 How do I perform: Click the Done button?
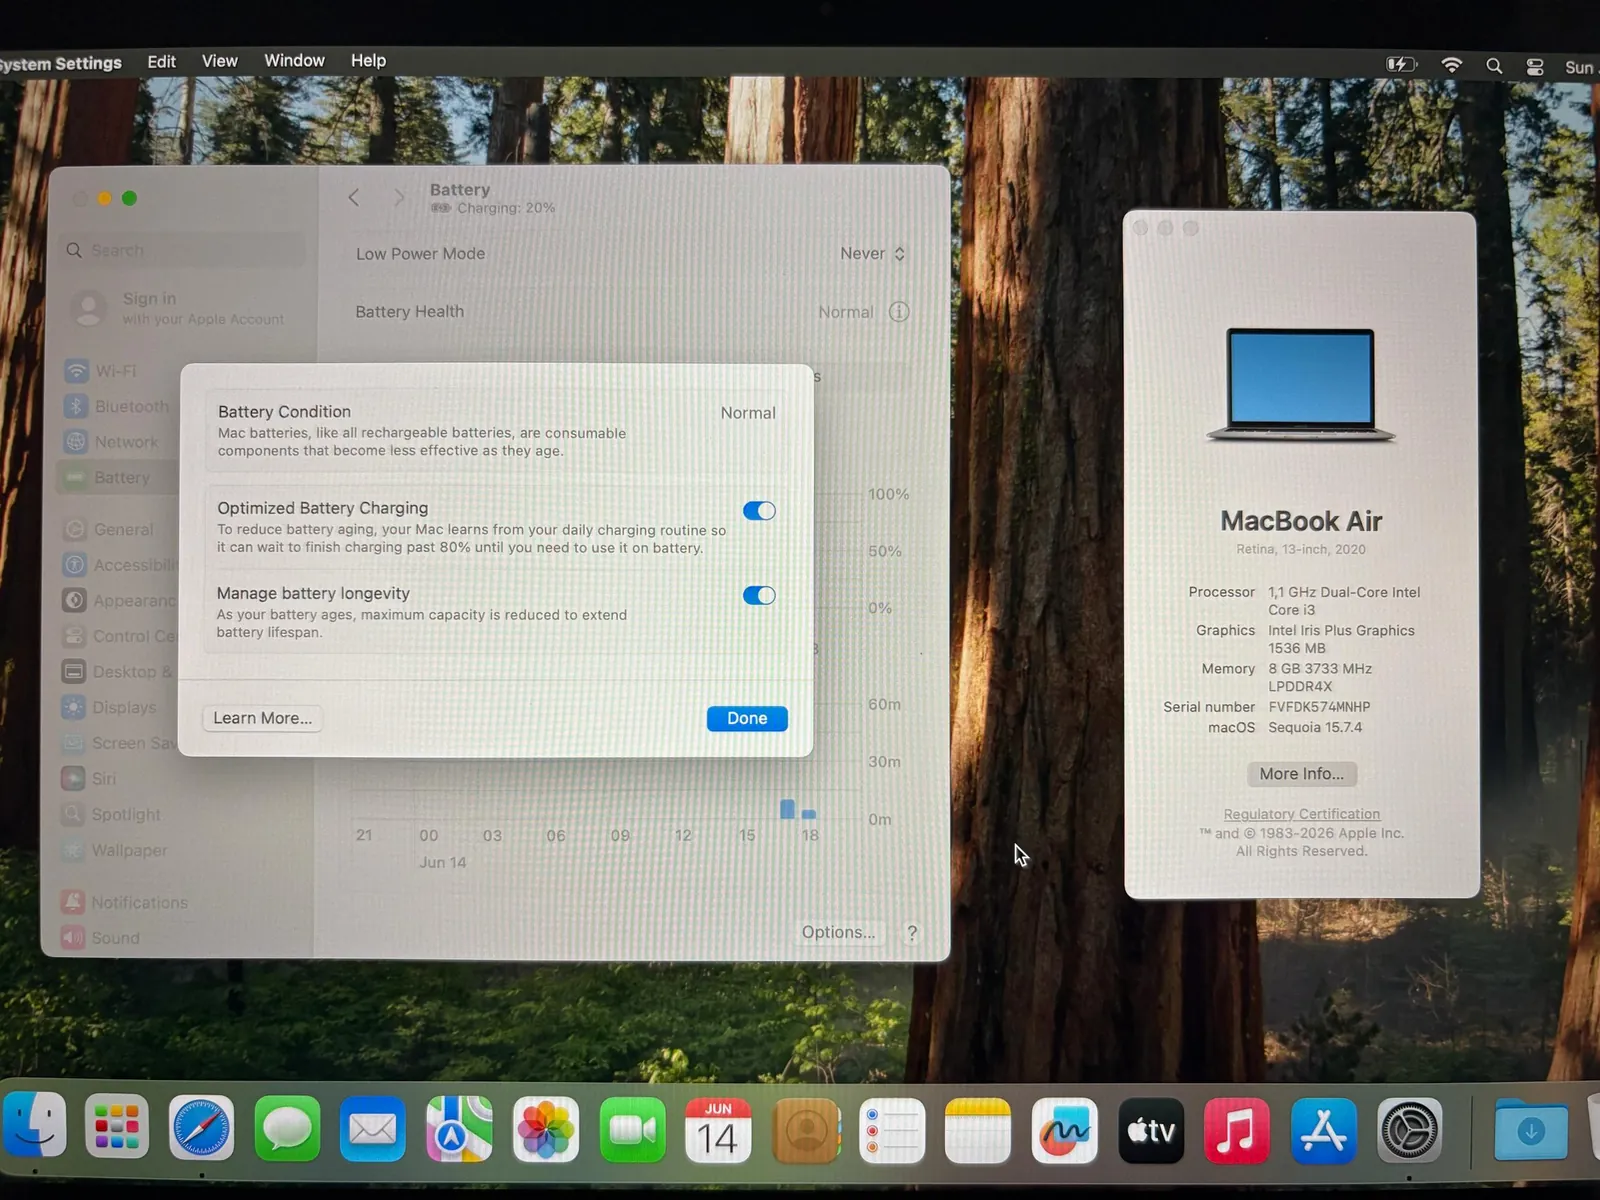click(747, 719)
